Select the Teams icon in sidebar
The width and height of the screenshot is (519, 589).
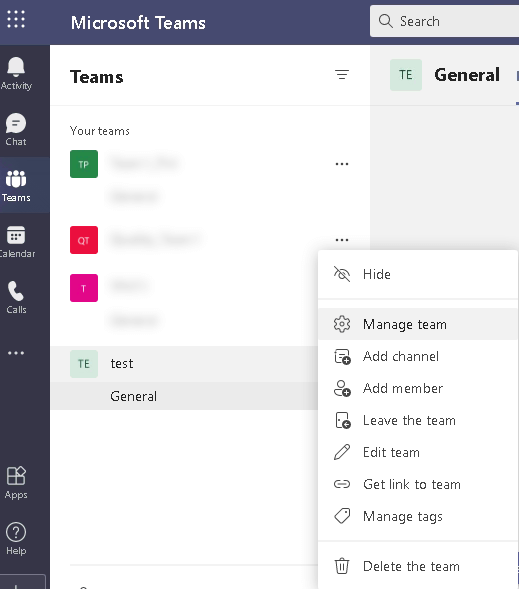pyautogui.click(x=16, y=186)
